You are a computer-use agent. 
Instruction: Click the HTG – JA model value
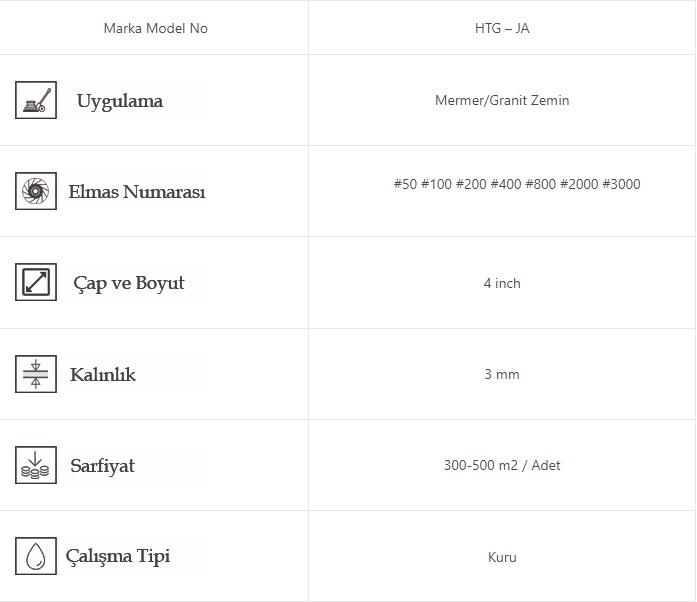502,28
